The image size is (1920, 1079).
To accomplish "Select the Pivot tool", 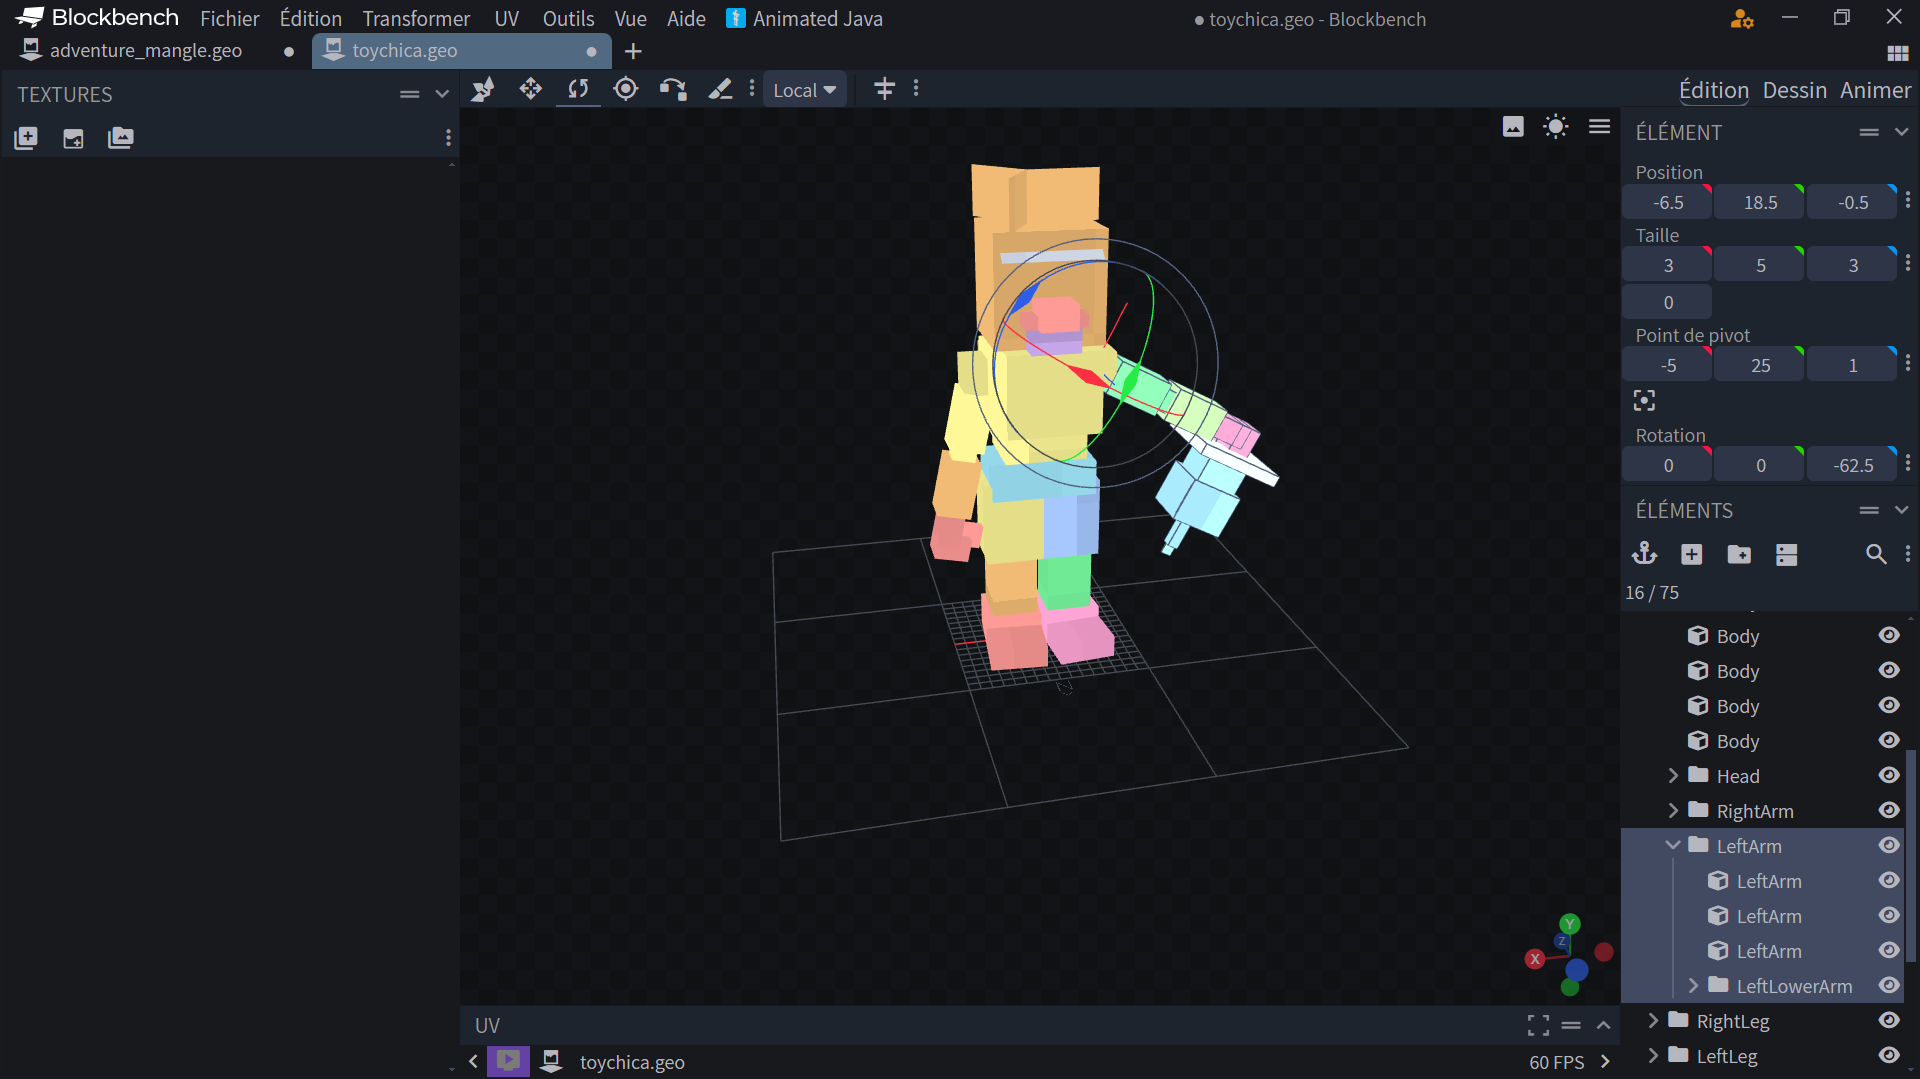I will coord(626,90).
